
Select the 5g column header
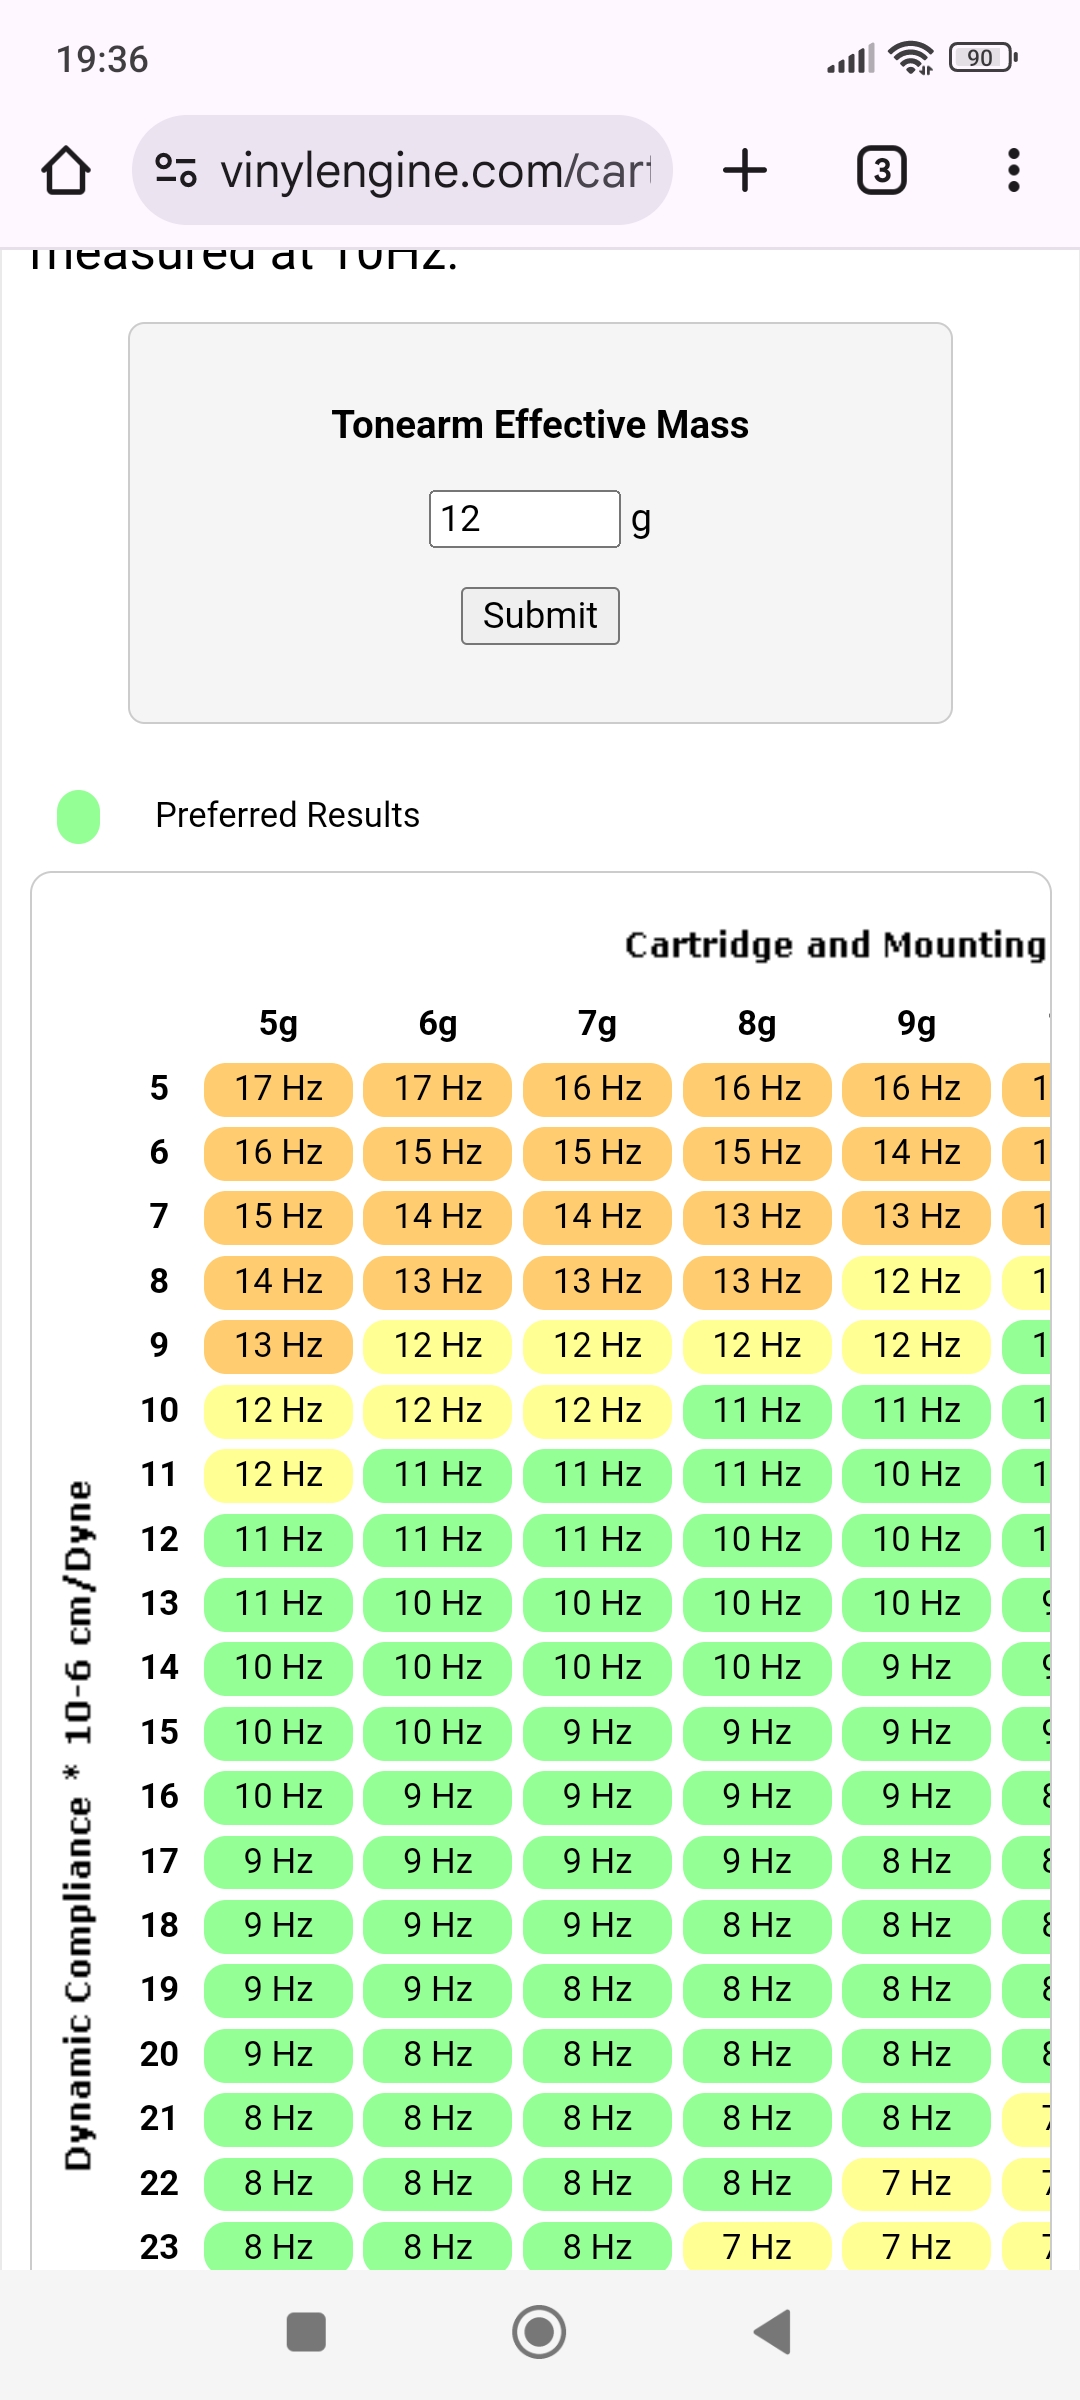tap(278, 1023)
